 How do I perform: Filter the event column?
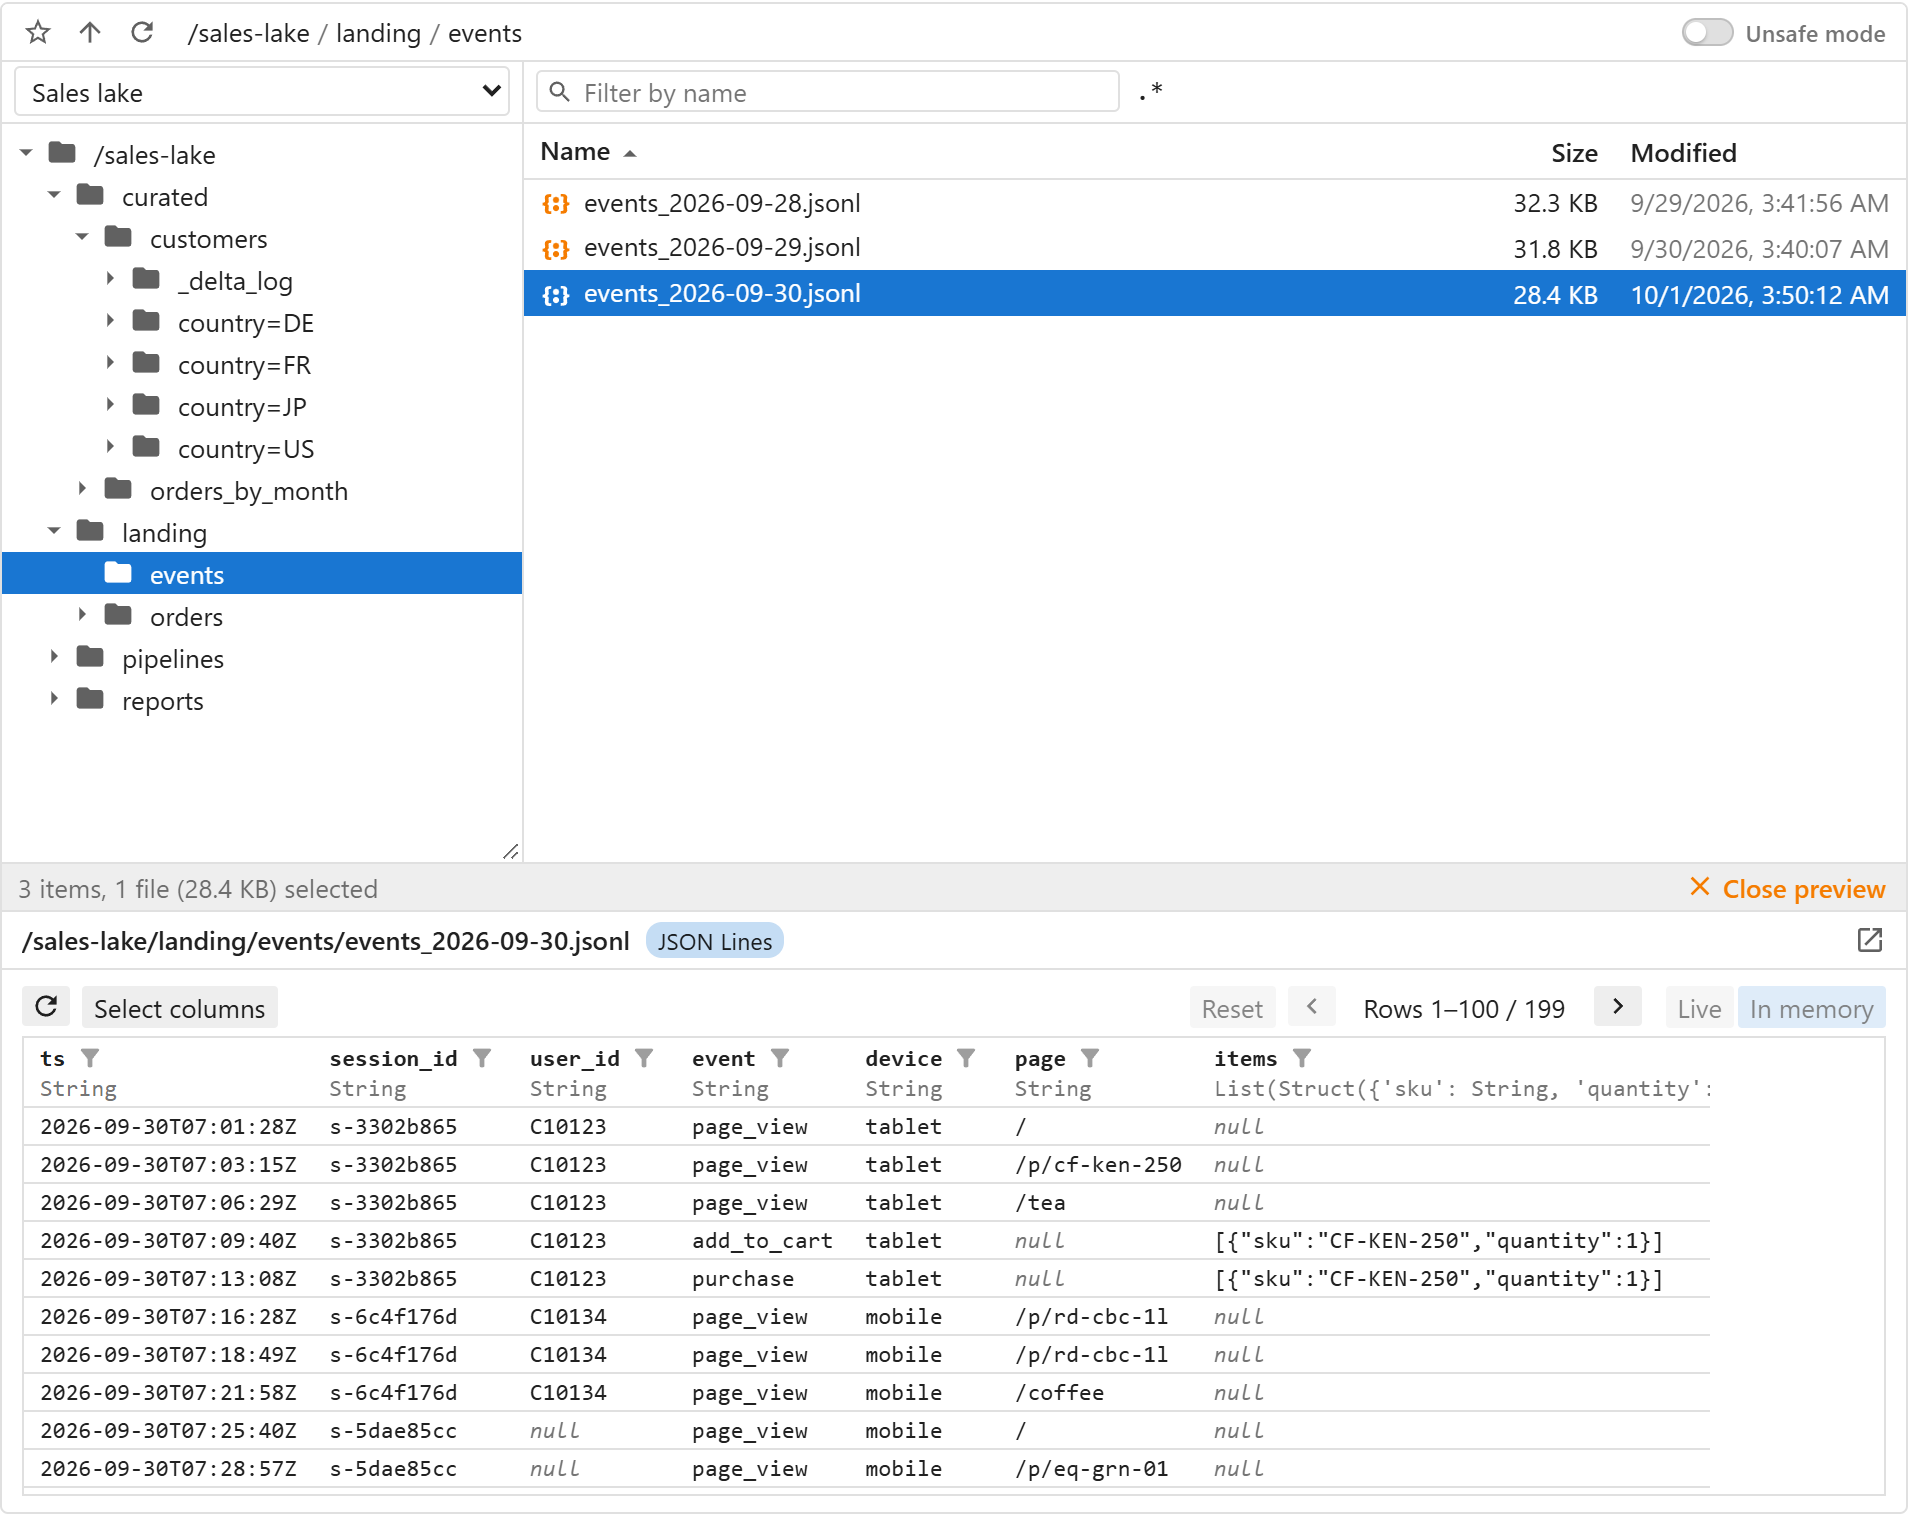pos(780,1058)
